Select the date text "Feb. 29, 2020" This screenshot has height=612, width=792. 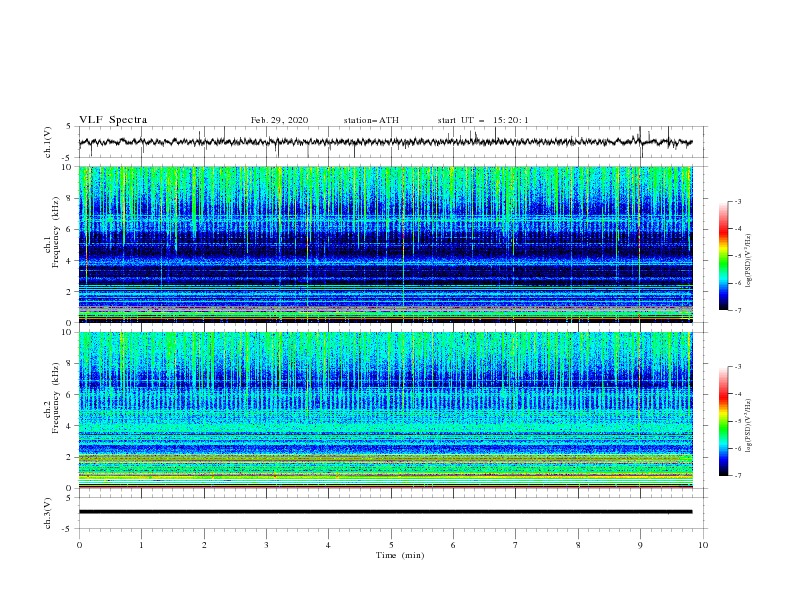click(279, 120)
